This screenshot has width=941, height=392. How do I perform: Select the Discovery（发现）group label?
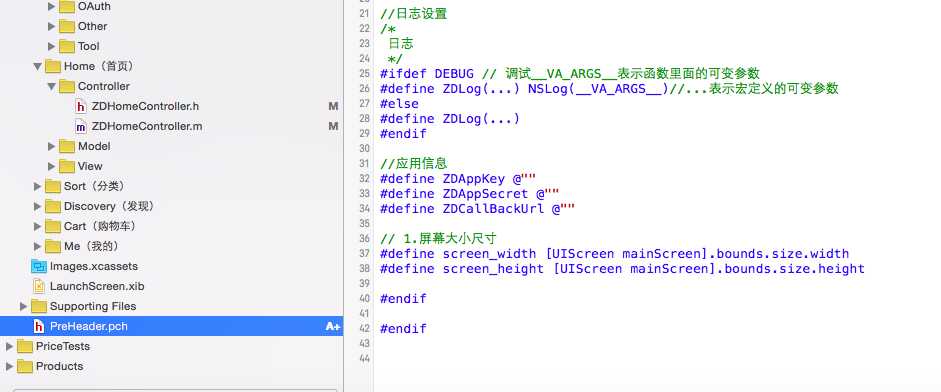click(x=110, y=206)
